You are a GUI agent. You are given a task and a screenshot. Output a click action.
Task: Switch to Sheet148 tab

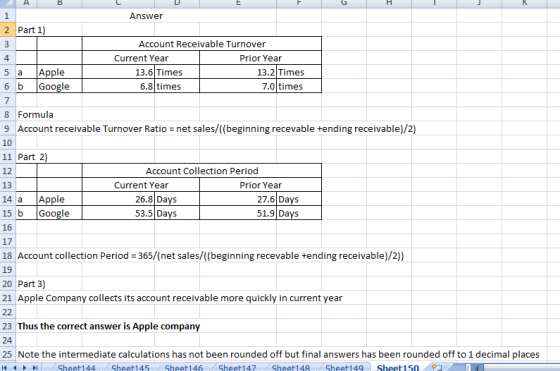pos(291,368)
